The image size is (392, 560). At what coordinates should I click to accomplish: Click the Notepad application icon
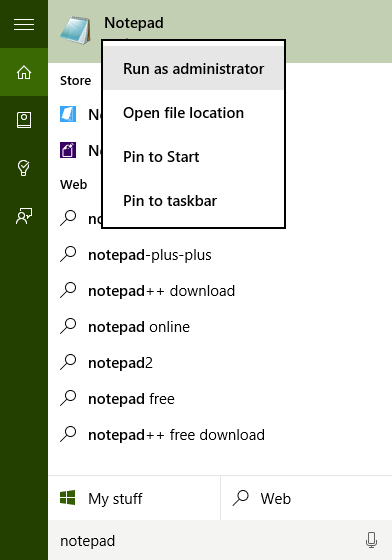(x=76, y=30)
